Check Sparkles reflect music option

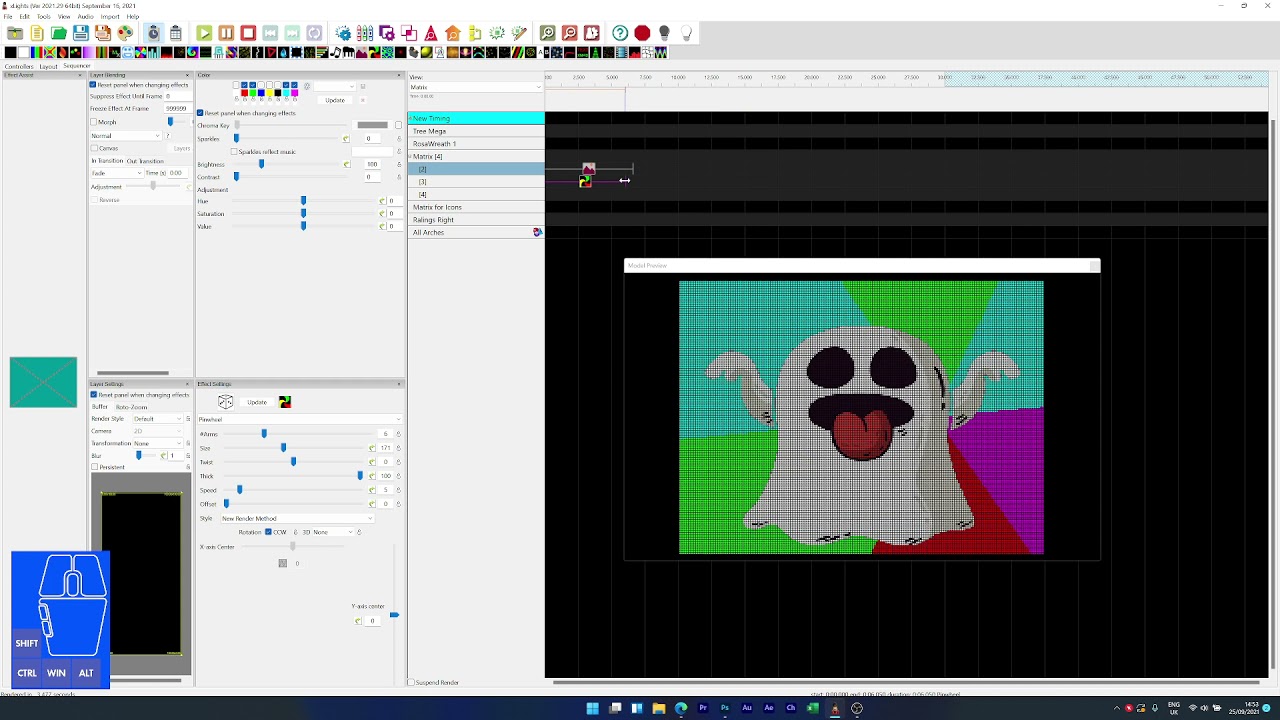point(234,152)
